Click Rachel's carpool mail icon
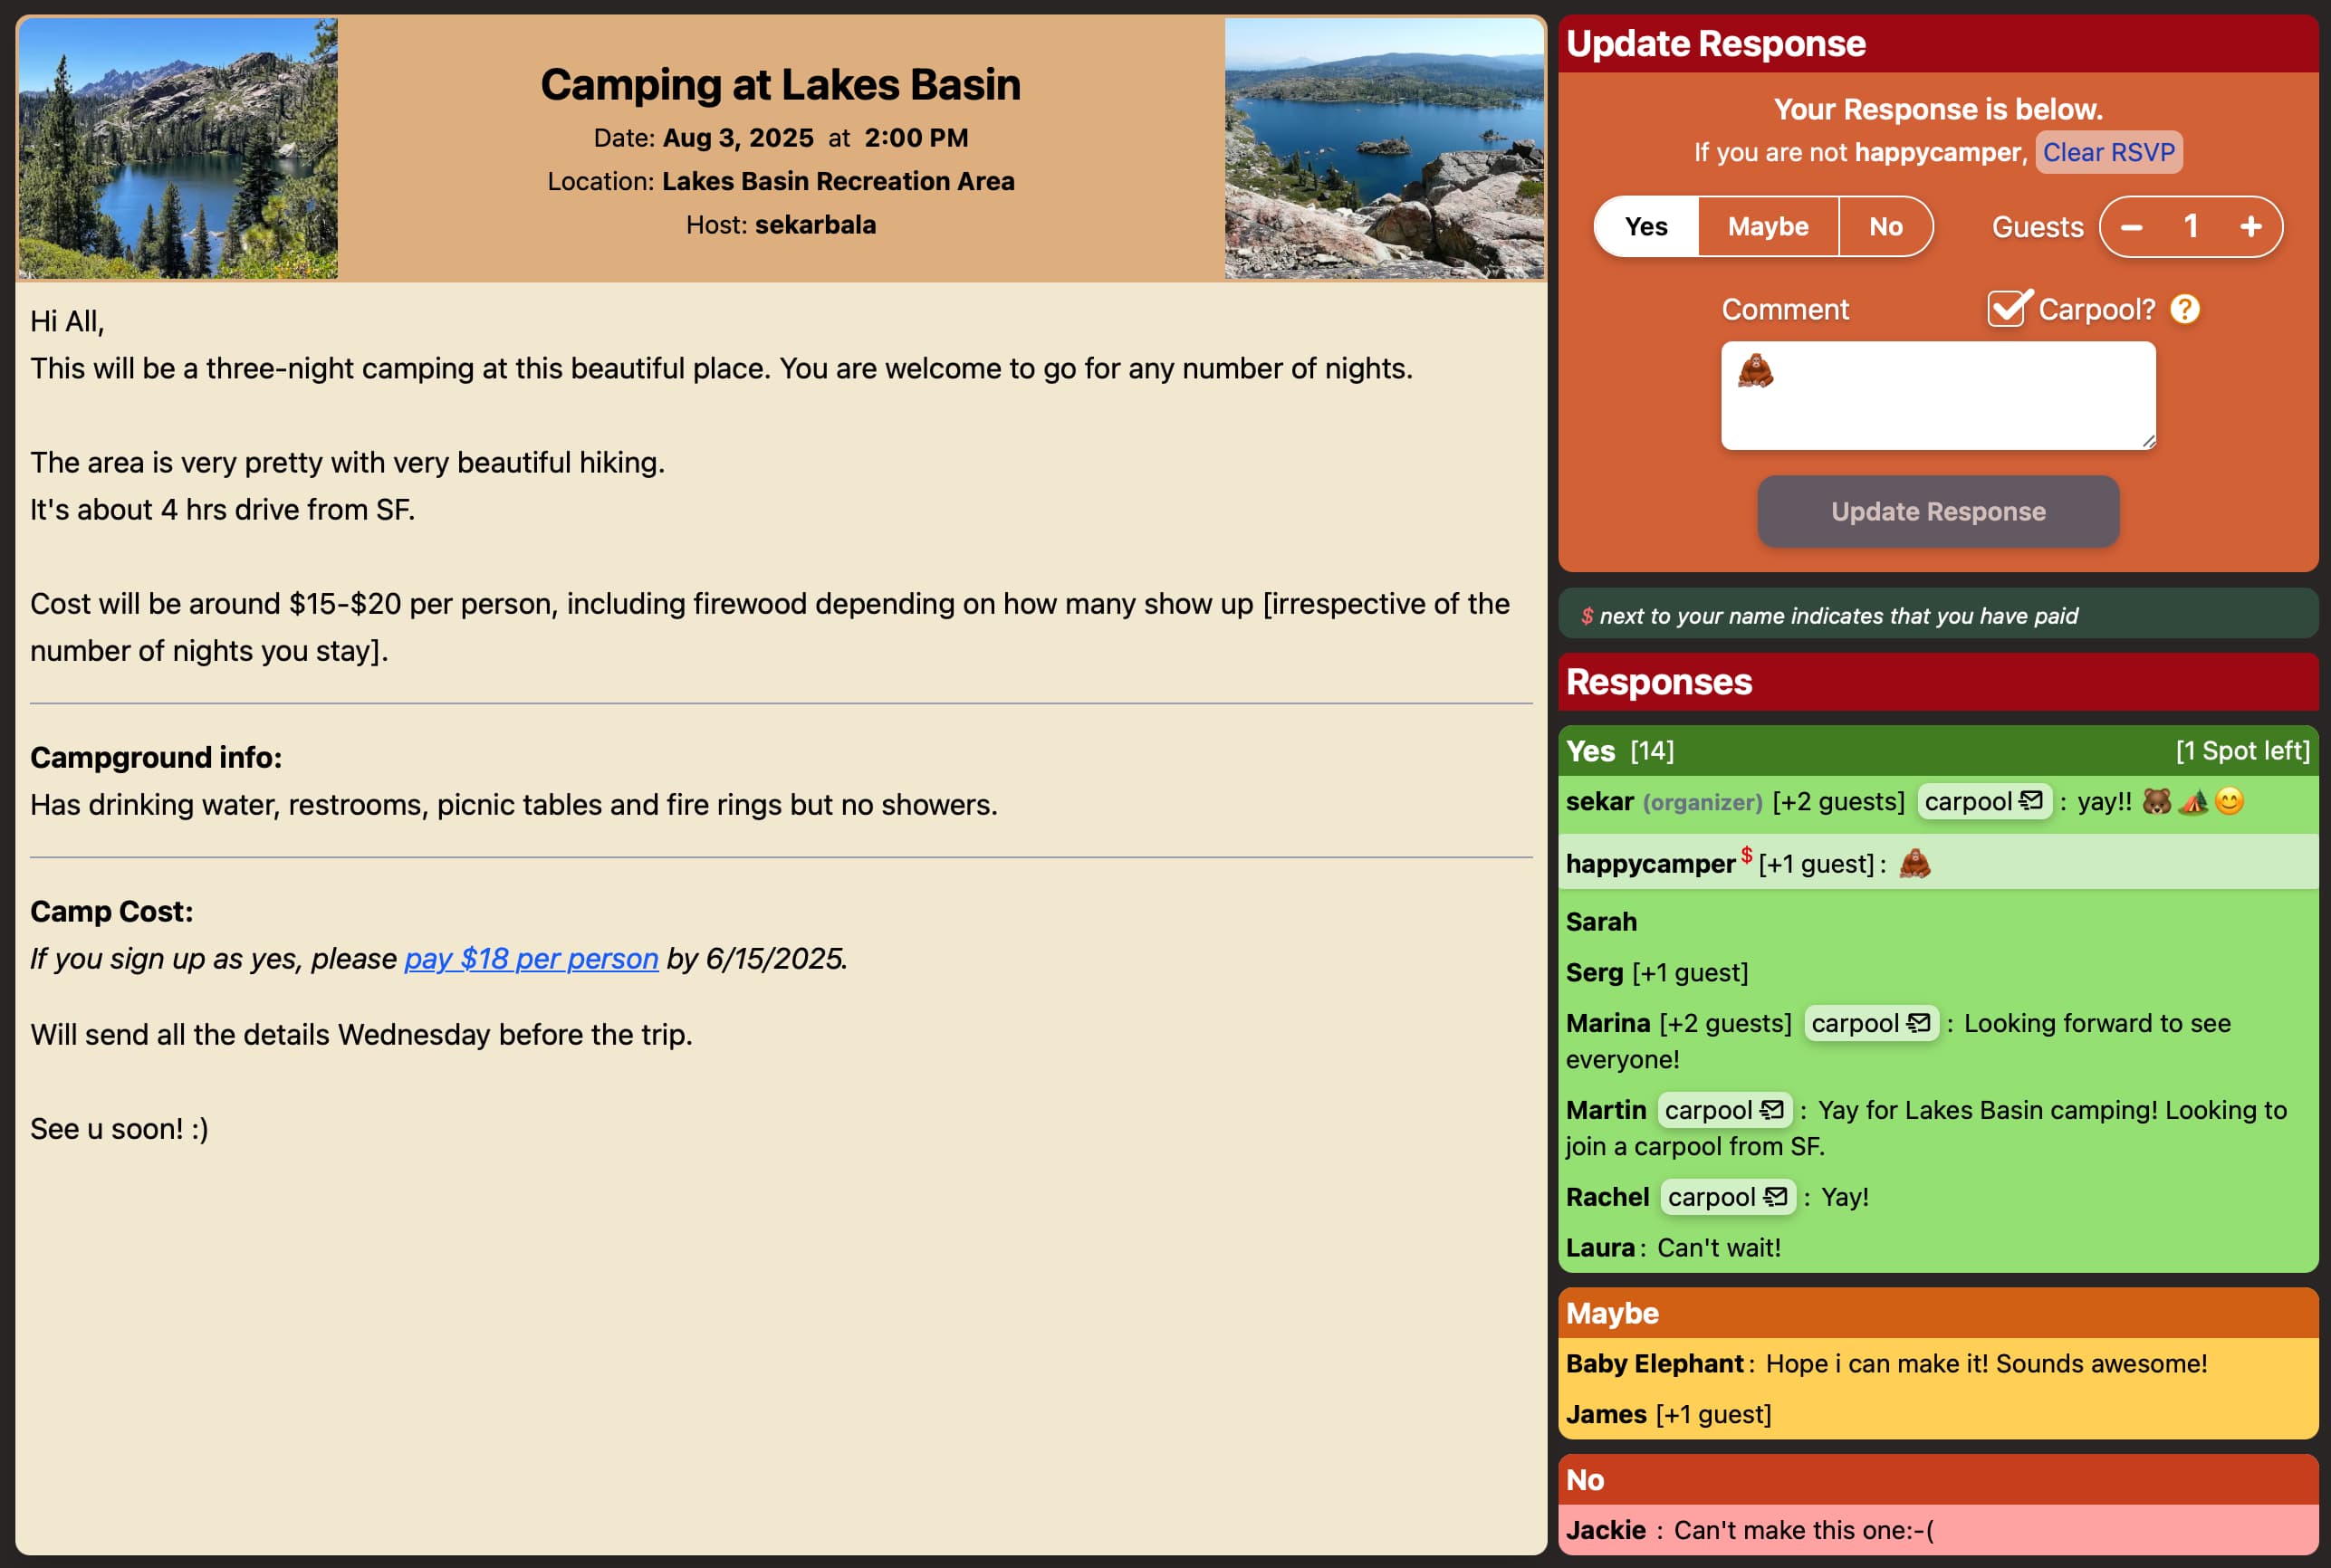This screenshot has height=1568, width=2331. coord(1774,1197)
